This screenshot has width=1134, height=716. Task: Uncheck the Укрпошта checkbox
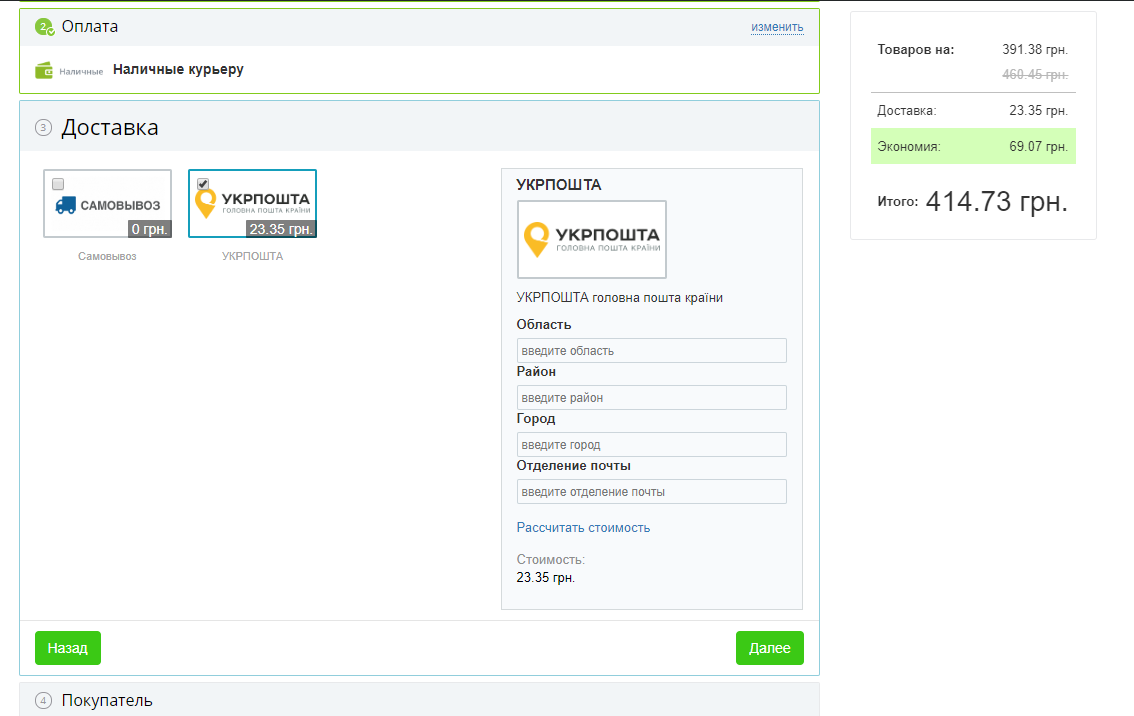[x=203, y=184]
